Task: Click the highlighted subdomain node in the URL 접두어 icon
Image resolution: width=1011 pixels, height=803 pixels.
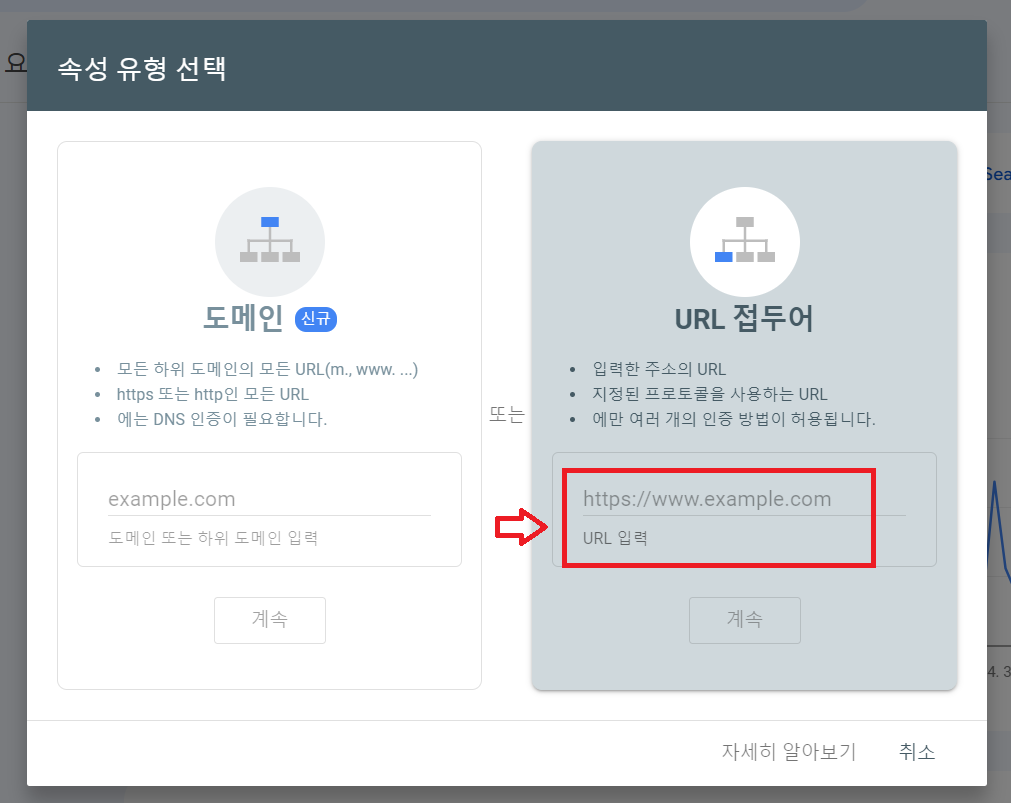Action: click(723, 257)
